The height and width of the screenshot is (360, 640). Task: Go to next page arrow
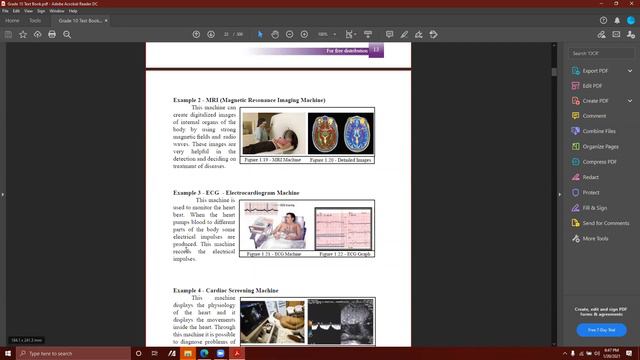point(211,35)
